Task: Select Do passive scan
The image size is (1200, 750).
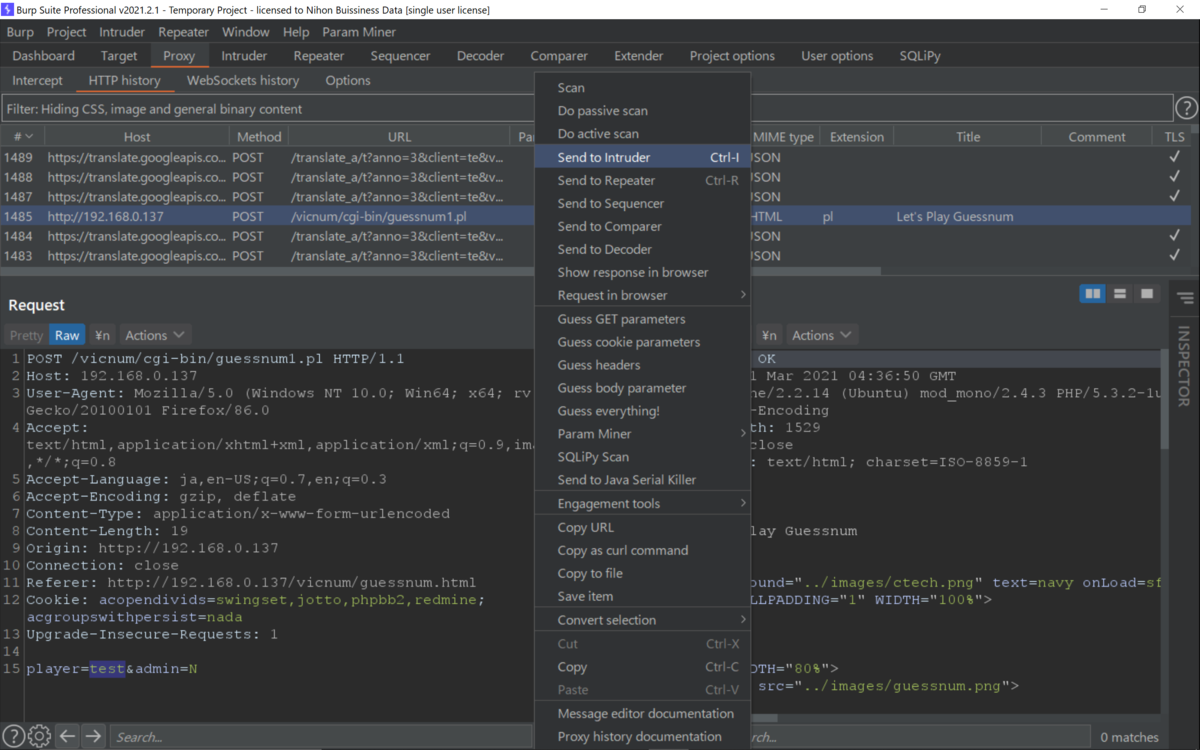Action: tap(642, 111)
